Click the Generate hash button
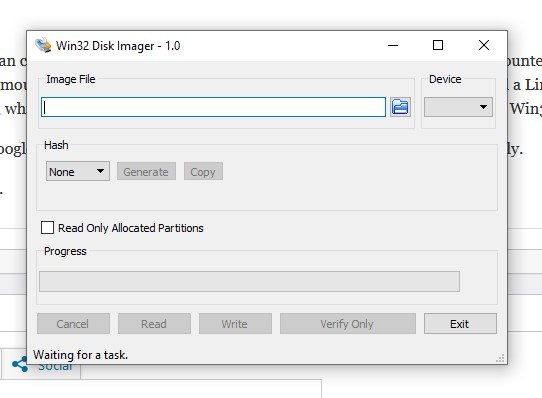 pyautogui.click(x=146, y=171)
